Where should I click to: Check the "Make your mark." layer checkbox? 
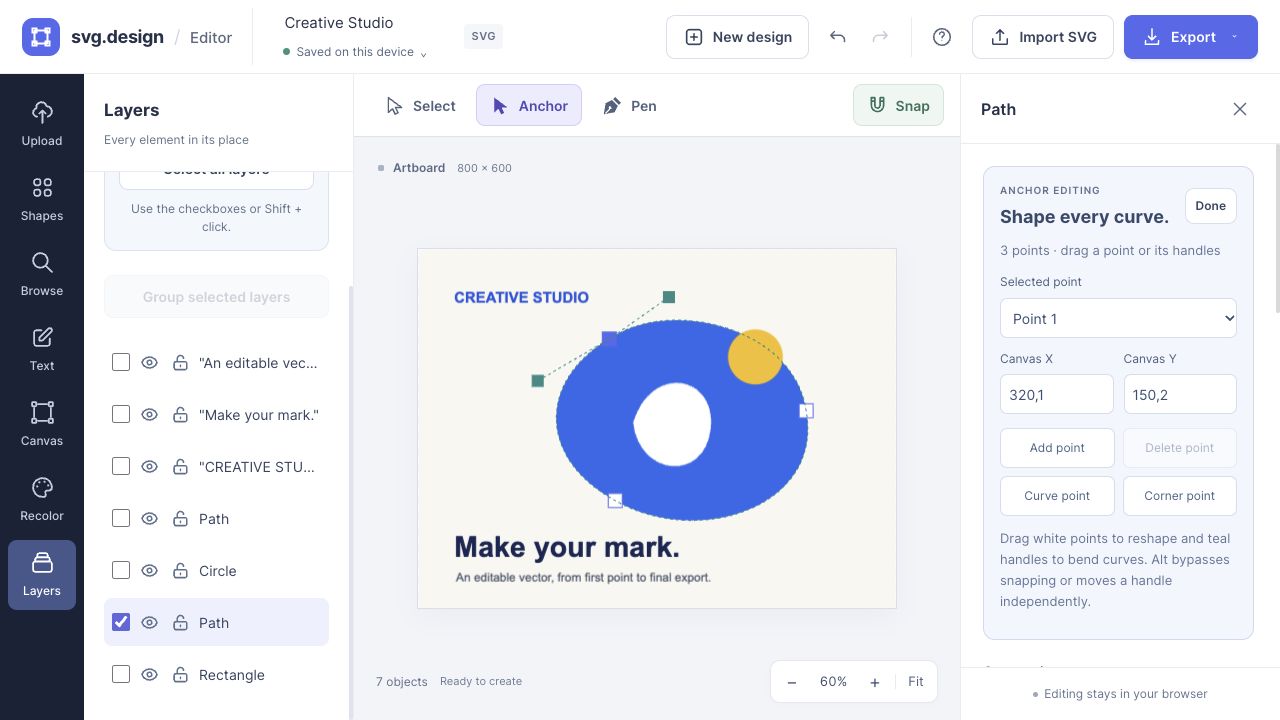121,414
